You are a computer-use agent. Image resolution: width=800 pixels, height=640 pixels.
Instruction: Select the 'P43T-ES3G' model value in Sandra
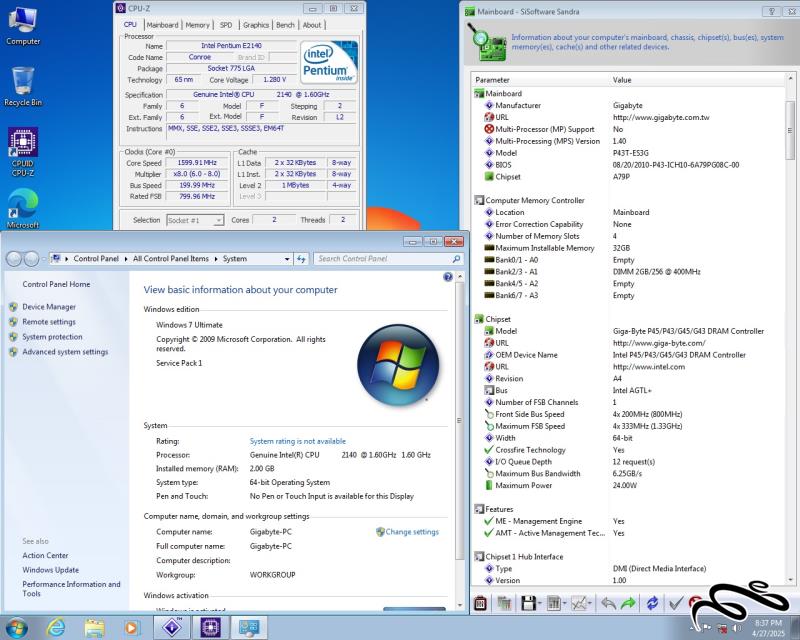tap(631, 153)
